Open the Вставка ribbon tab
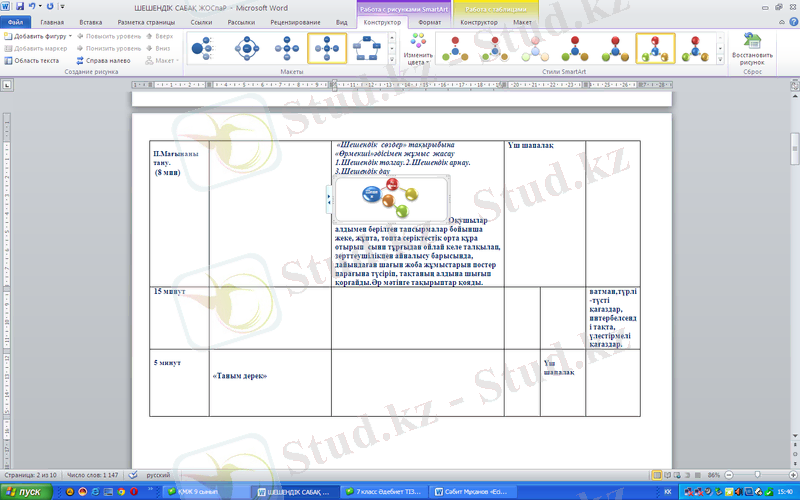The height and width of the screenshot is (500, 800). (90, 21)
